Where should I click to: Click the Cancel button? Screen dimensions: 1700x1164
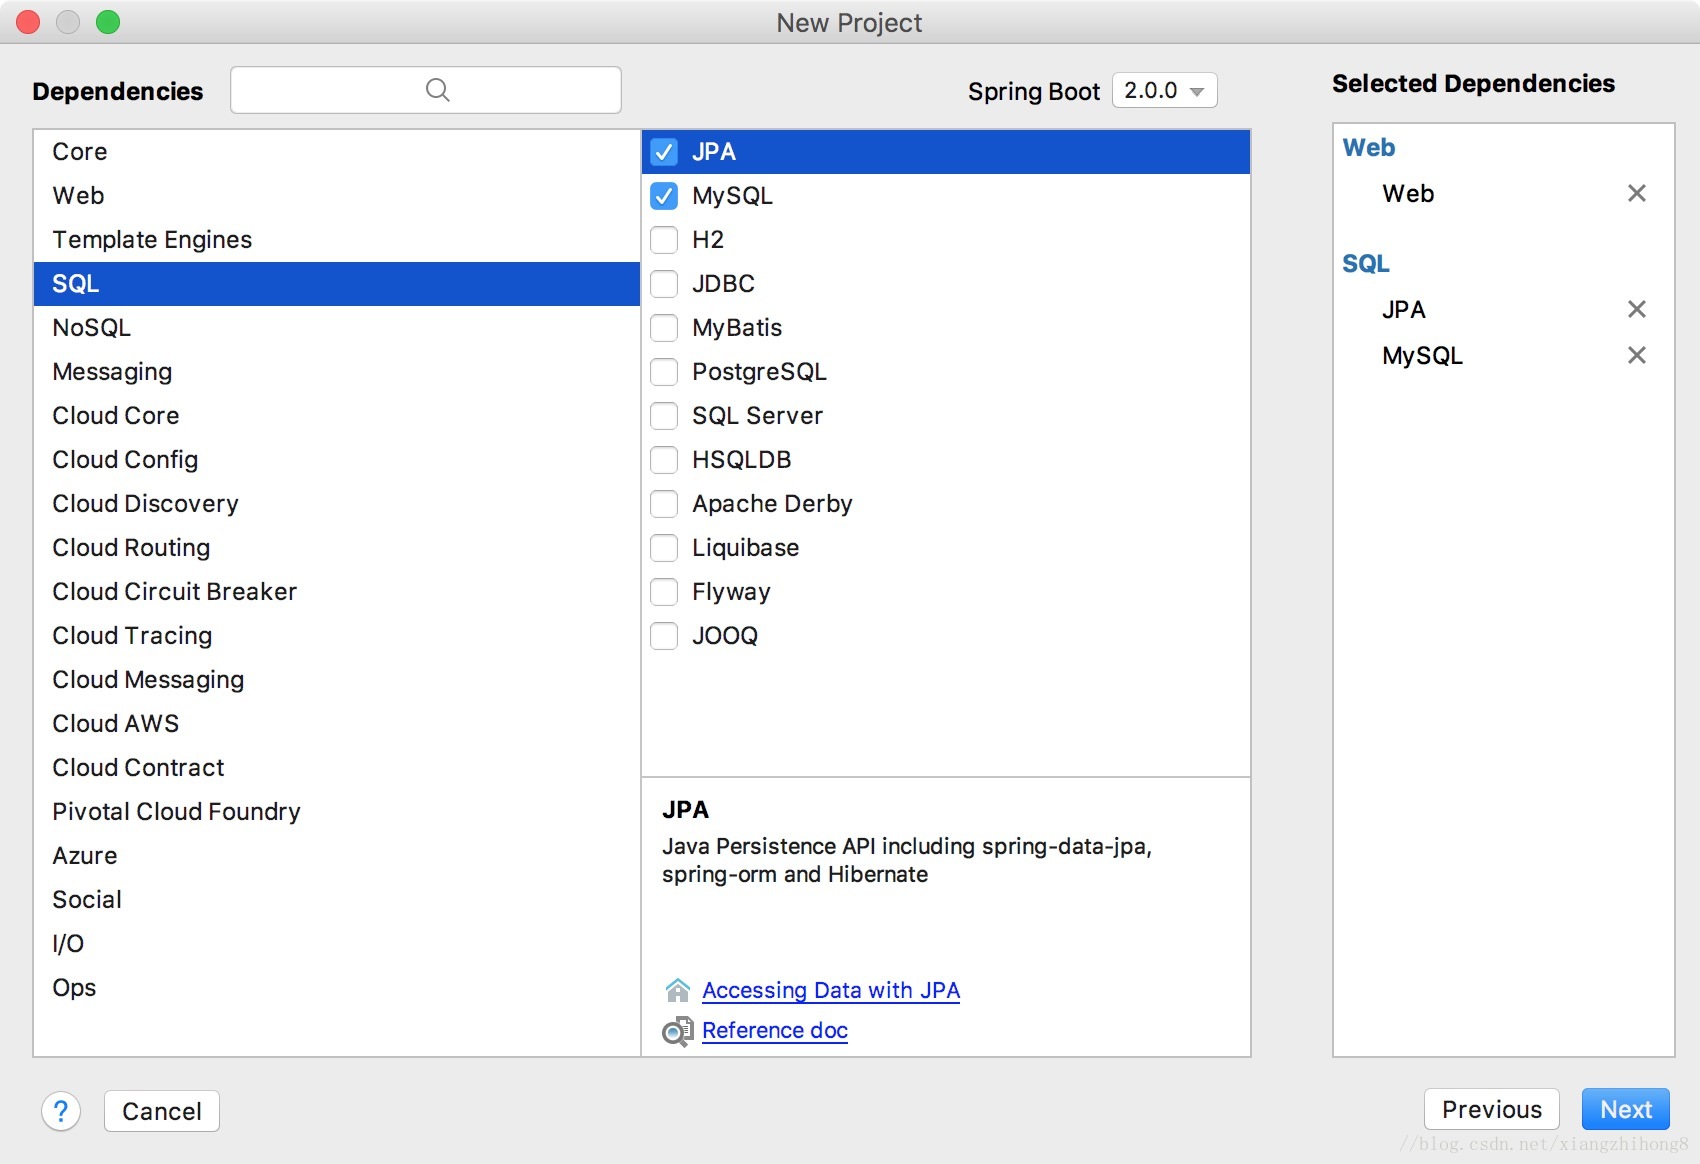coord(162,1111)
